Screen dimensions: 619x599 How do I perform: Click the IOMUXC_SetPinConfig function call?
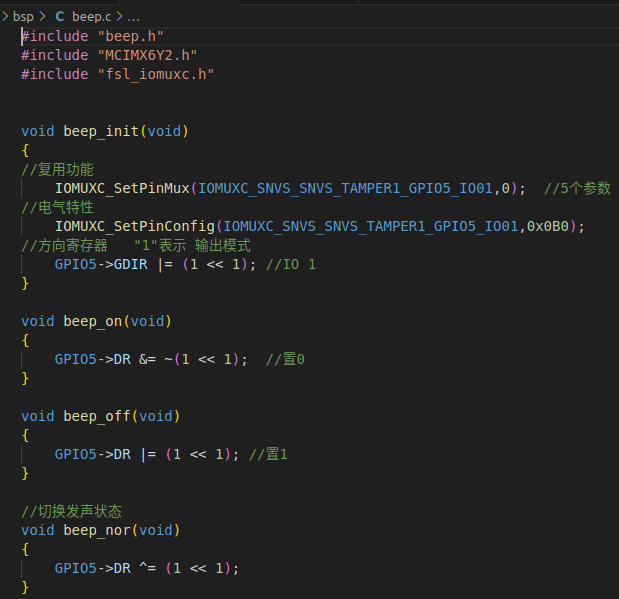pos(135,226)
